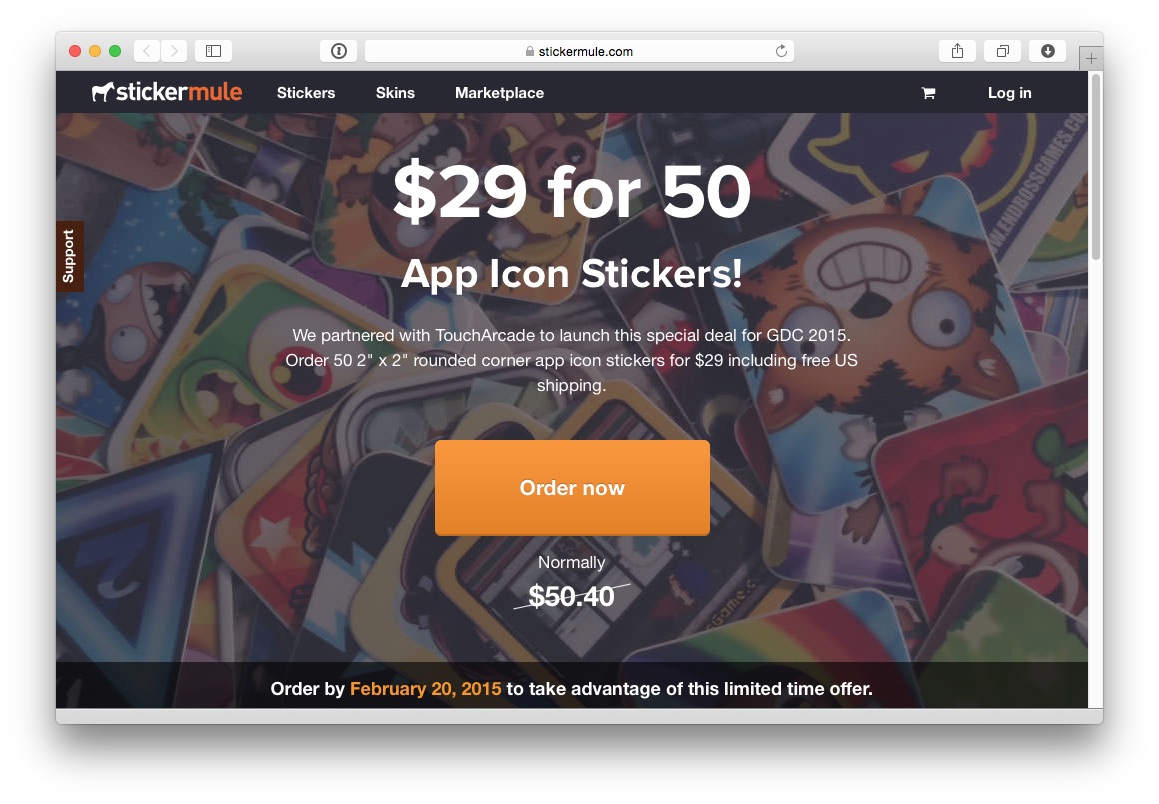Open the Support side tab
Image resolution: width=1159 pixels, height=804 pixels.
click(x=69, y=256)
